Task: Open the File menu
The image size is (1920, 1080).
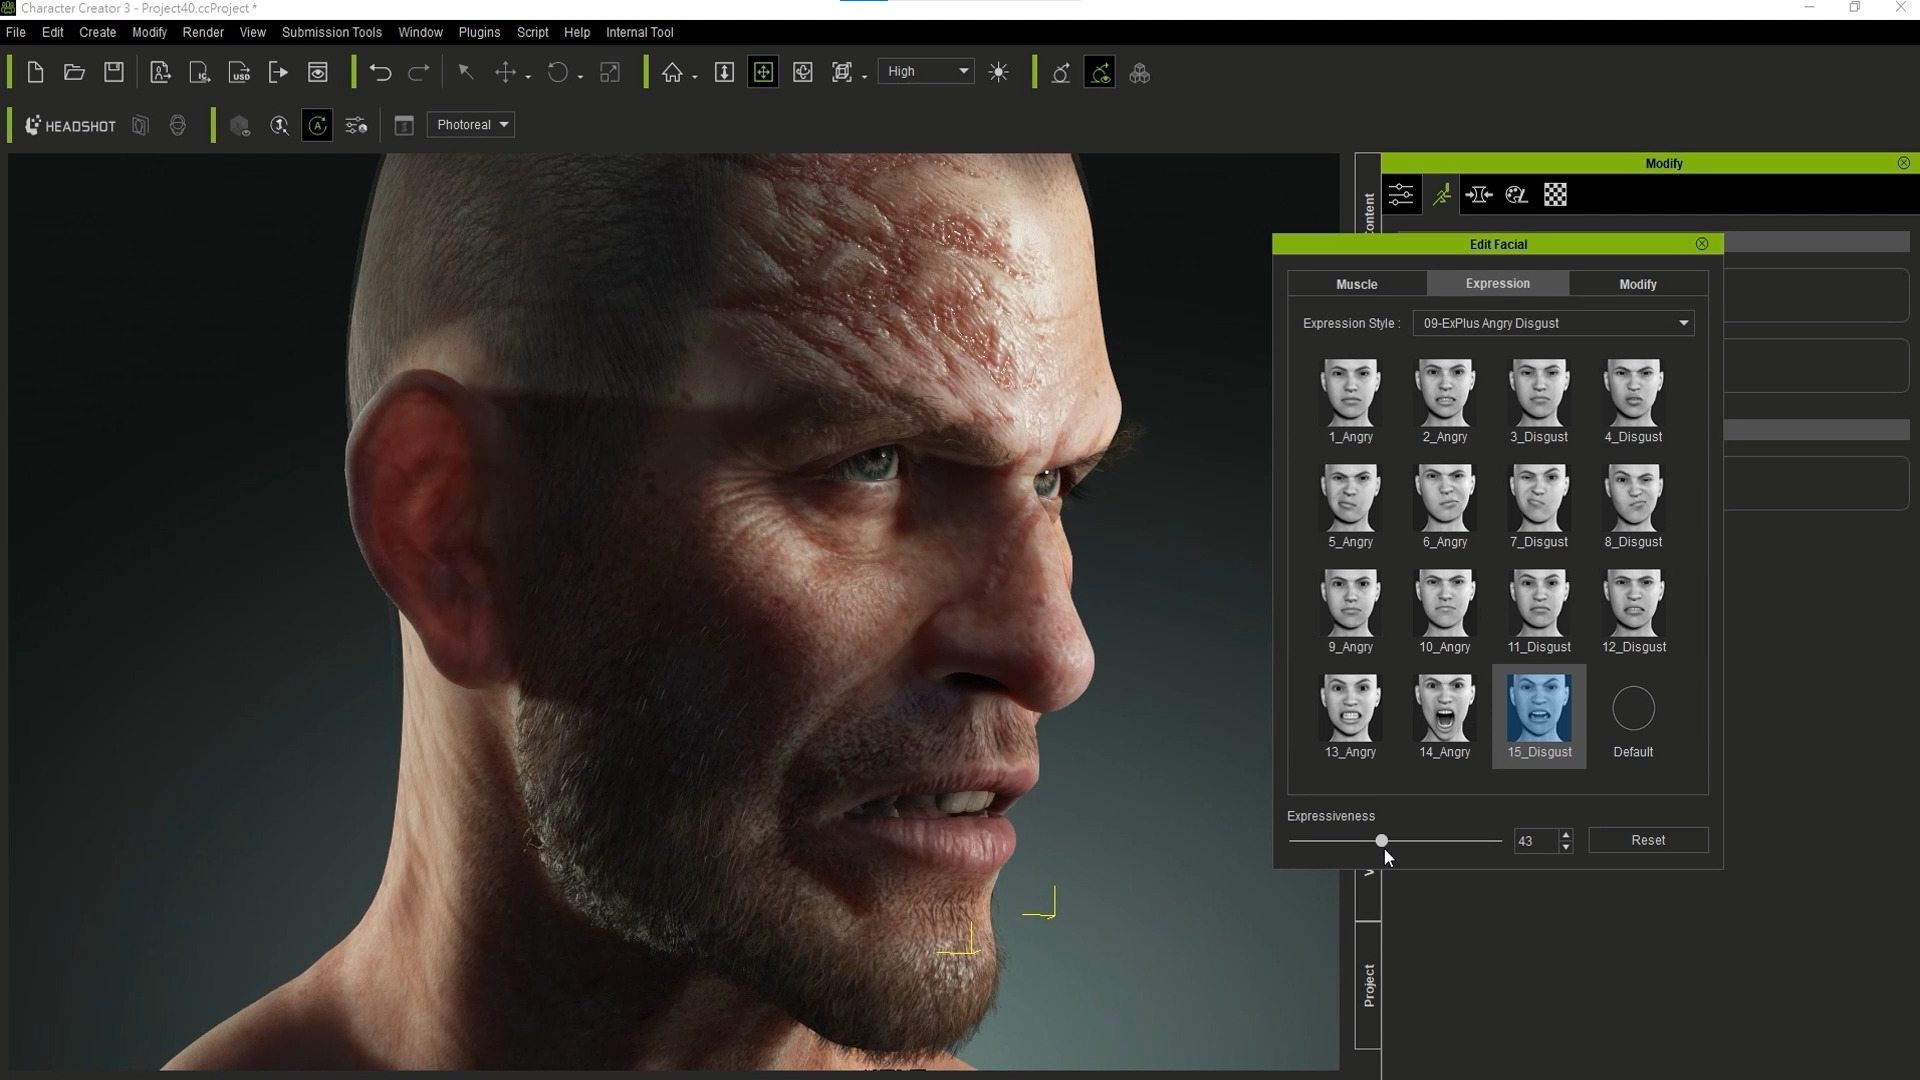Action: pos(16,32)
